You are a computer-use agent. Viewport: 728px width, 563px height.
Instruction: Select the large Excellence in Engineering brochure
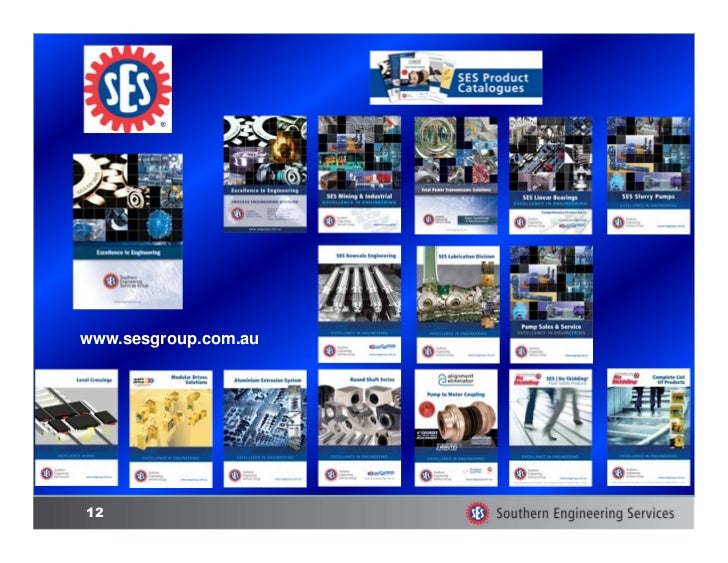tap(128, 231)
